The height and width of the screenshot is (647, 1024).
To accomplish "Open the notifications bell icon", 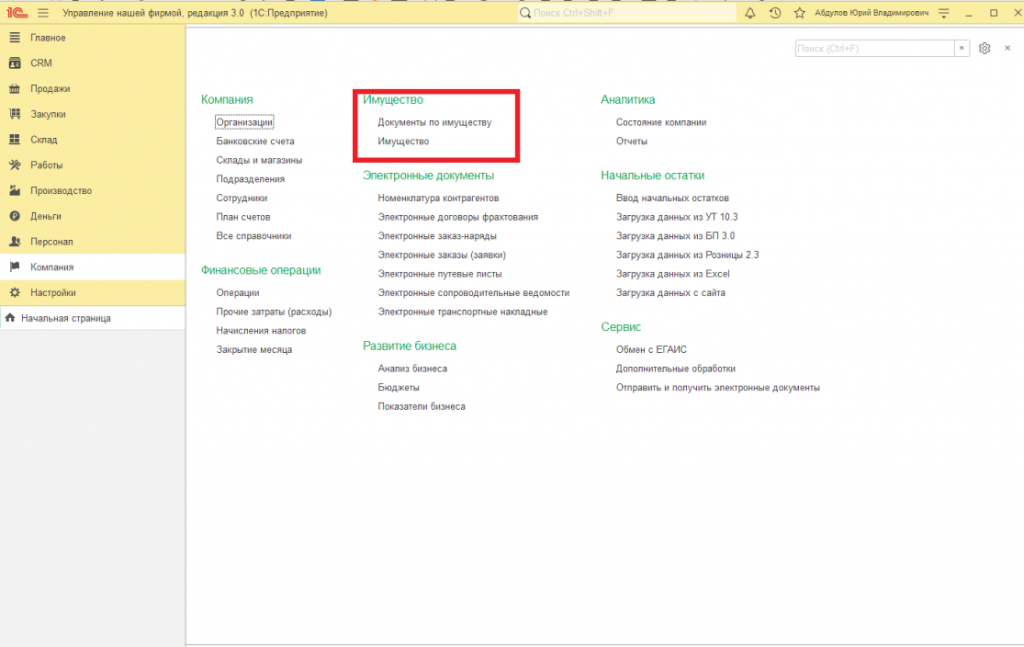I will 750,13.
